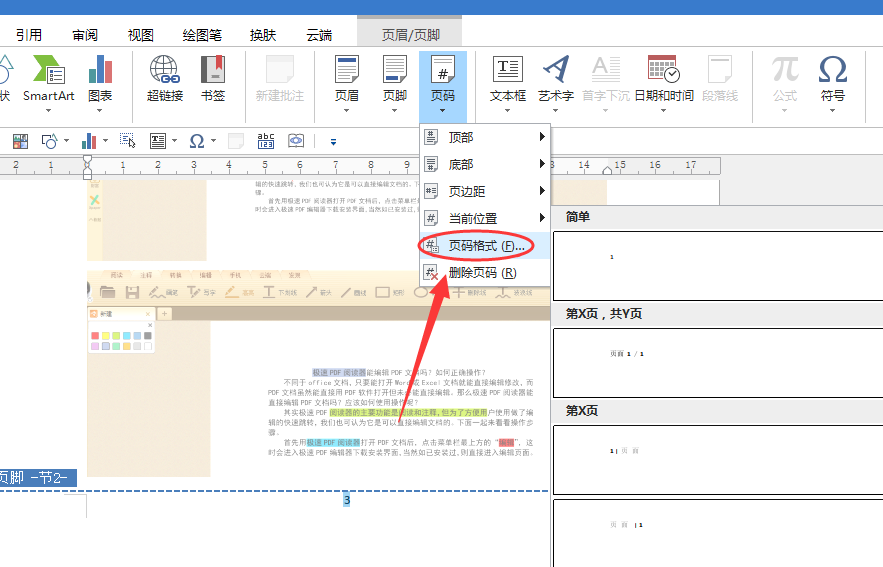Click the 简单 gallery section heading

pos(578,217)
